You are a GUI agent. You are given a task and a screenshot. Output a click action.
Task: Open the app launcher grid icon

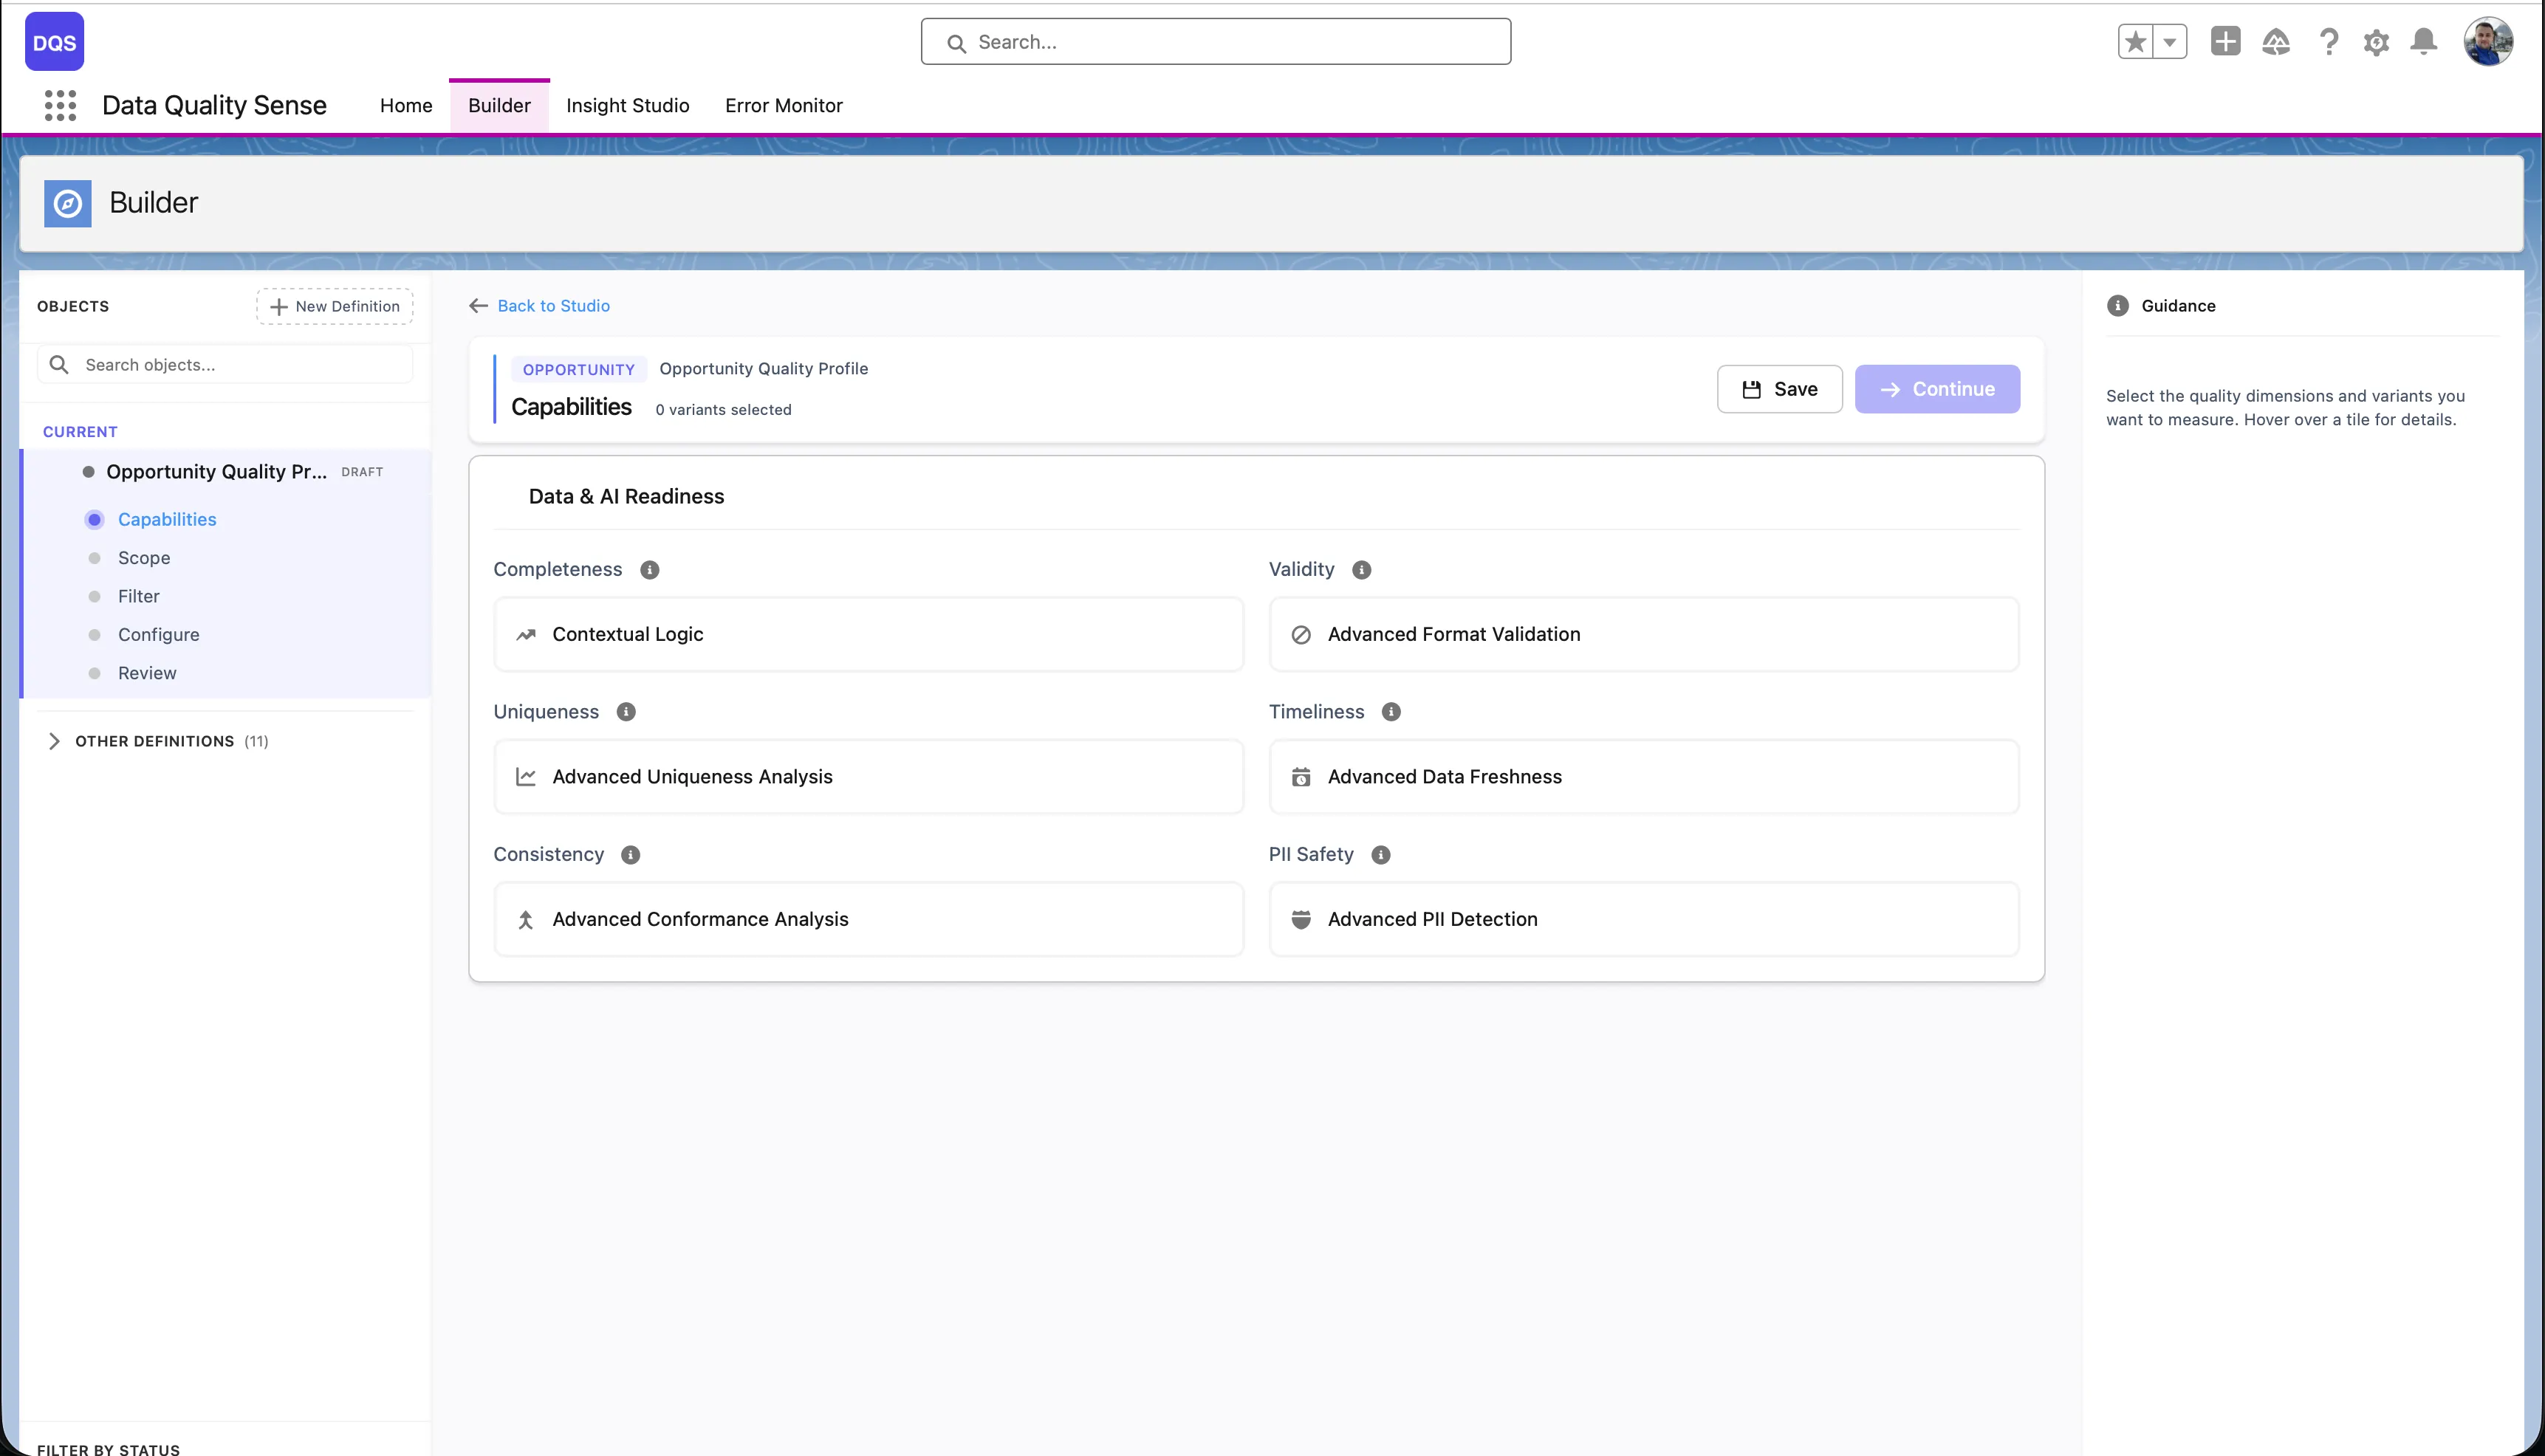(x=60, y=105)
